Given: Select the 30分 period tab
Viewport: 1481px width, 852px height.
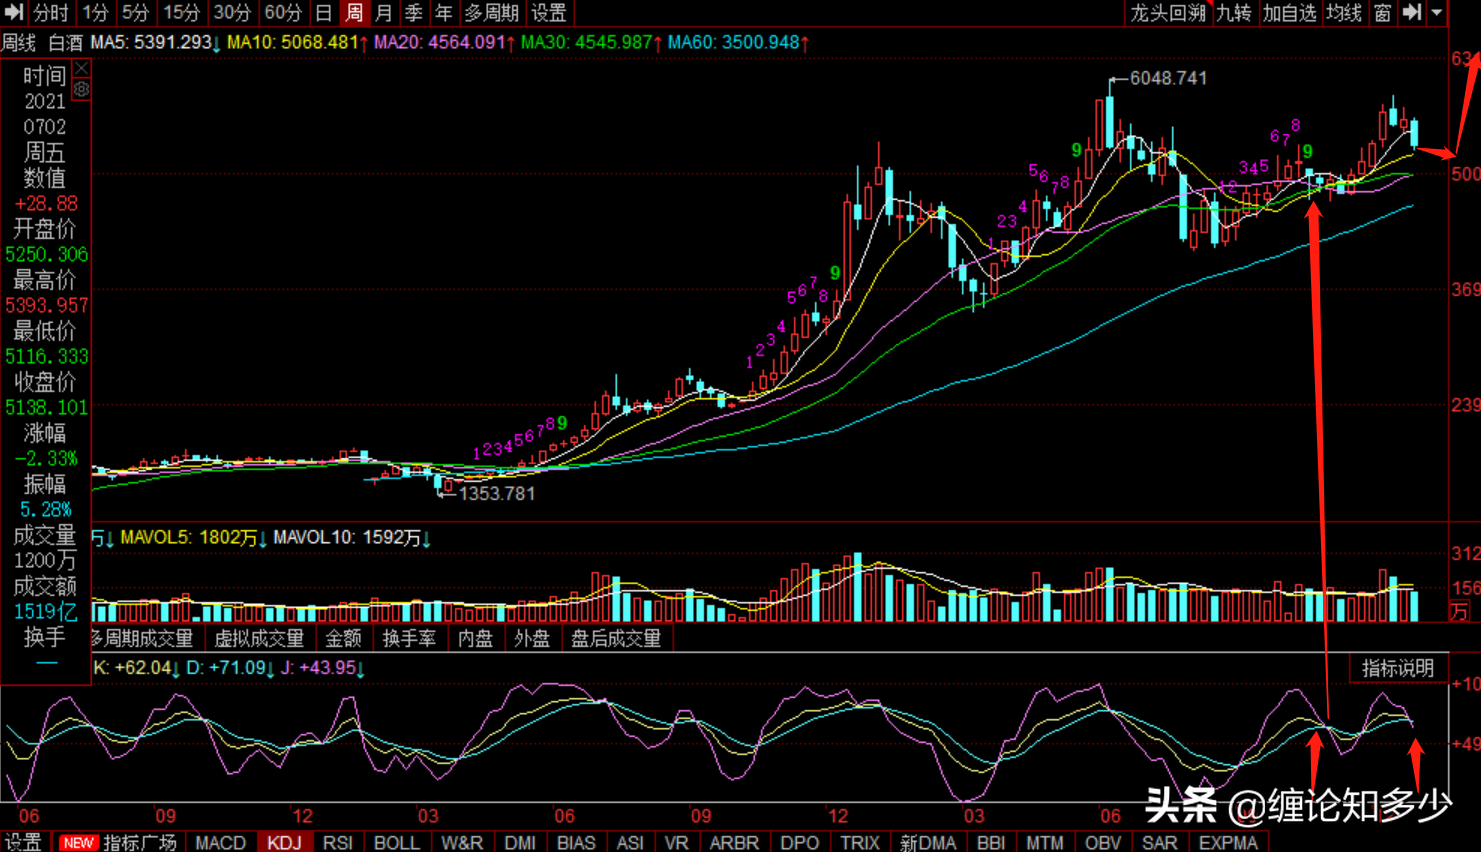Looking at the screenshot, I should 232,12.
